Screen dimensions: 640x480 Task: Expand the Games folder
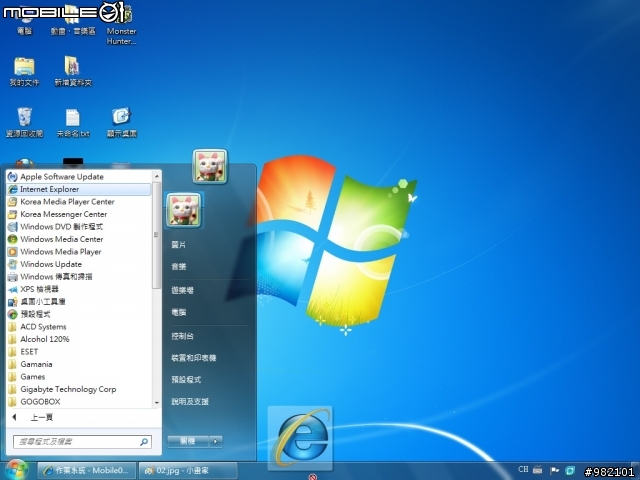(78, 377)
